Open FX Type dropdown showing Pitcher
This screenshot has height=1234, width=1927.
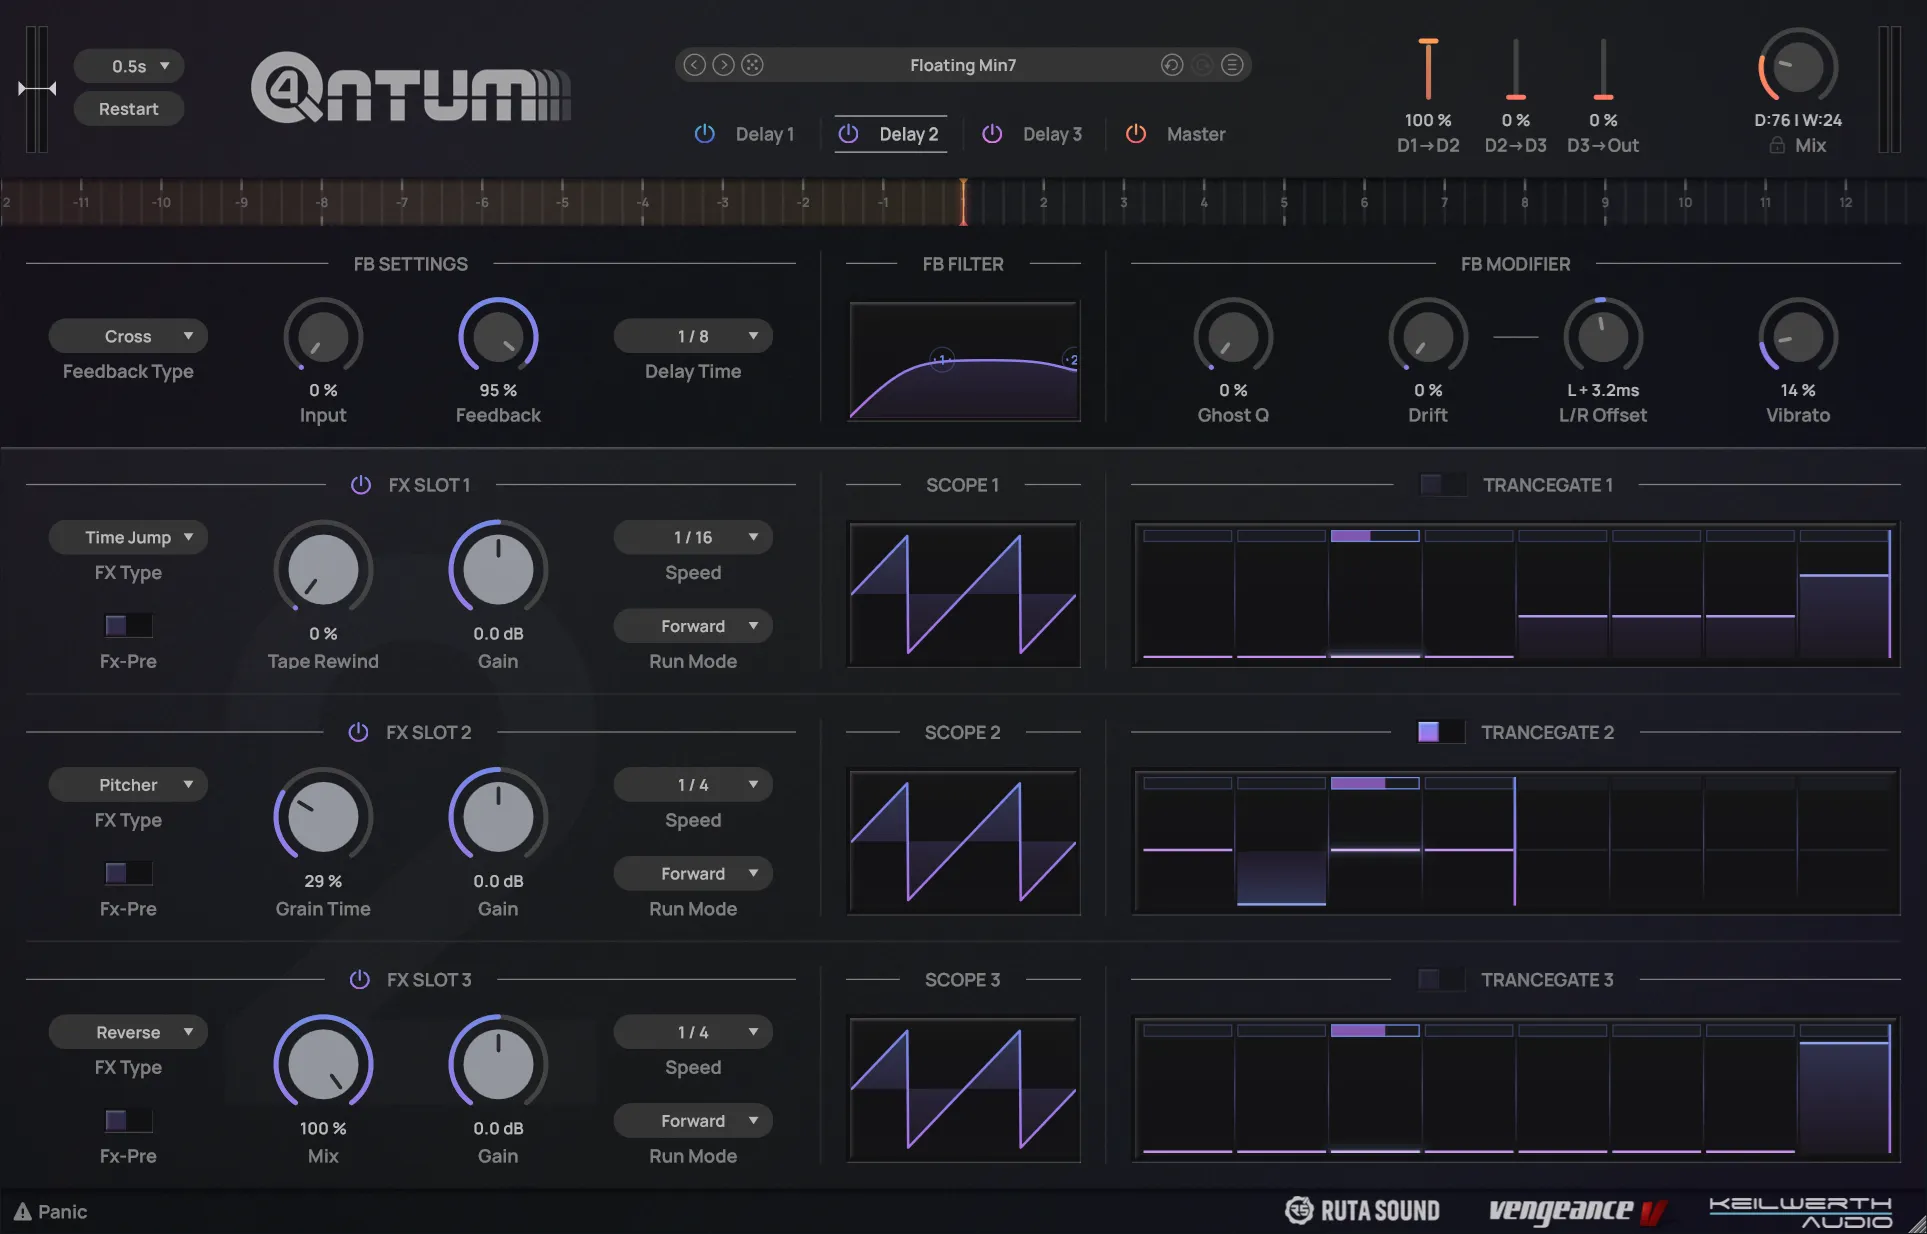pyautogui.click(x=128, y=785)
